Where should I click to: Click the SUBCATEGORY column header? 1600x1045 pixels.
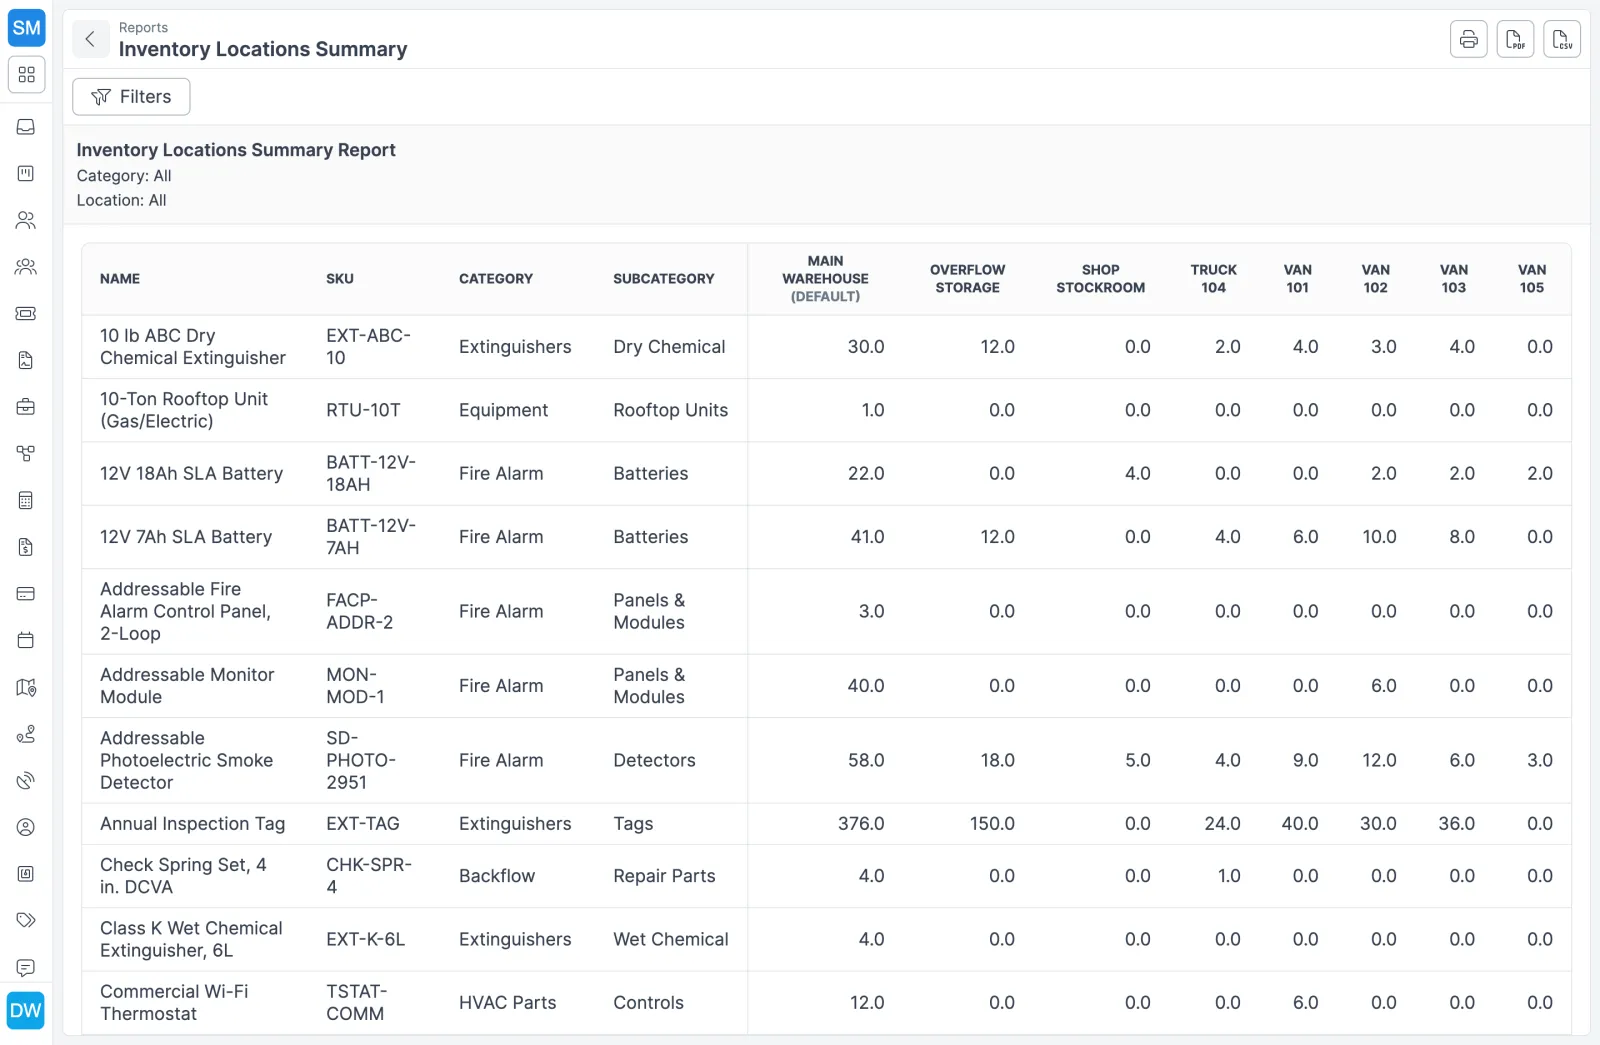click(x=664, y=279)
